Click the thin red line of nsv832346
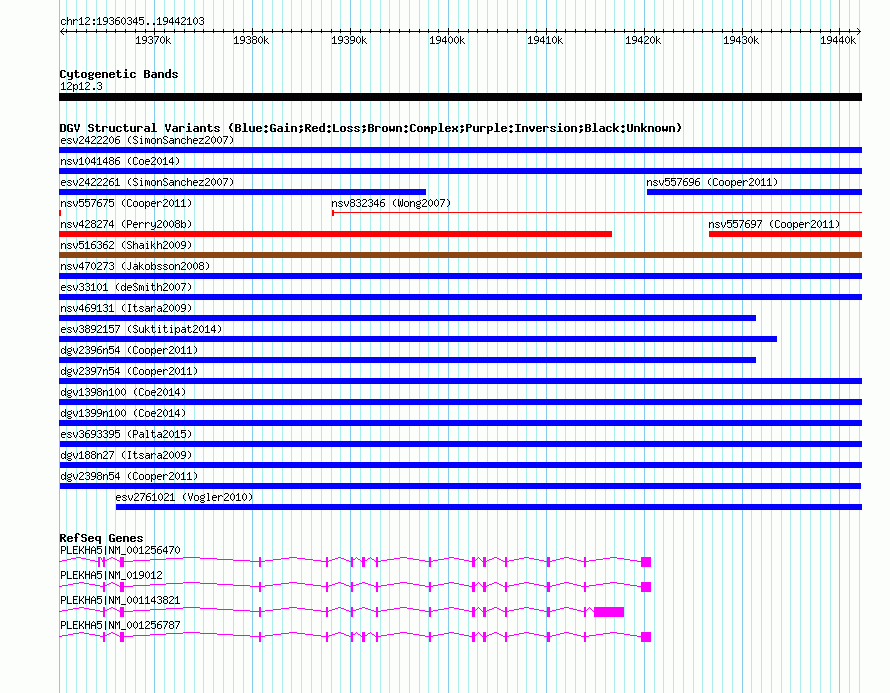 click(597, 212)
